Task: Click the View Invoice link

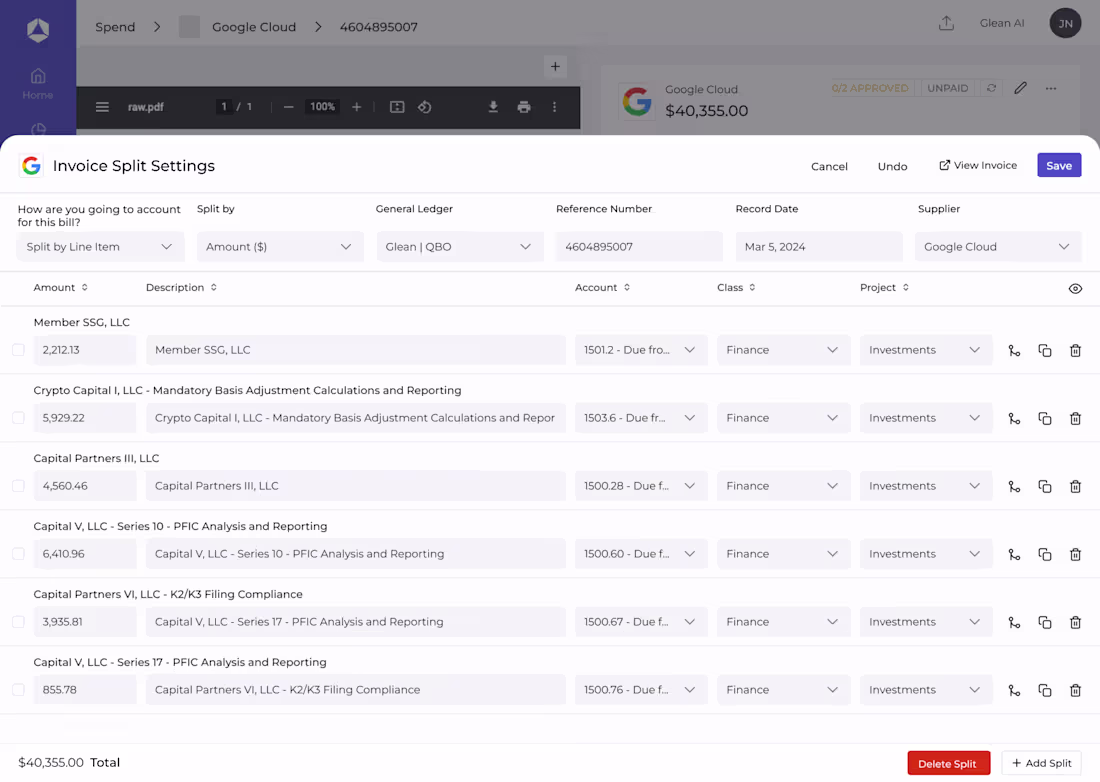Action: [977, 166]
